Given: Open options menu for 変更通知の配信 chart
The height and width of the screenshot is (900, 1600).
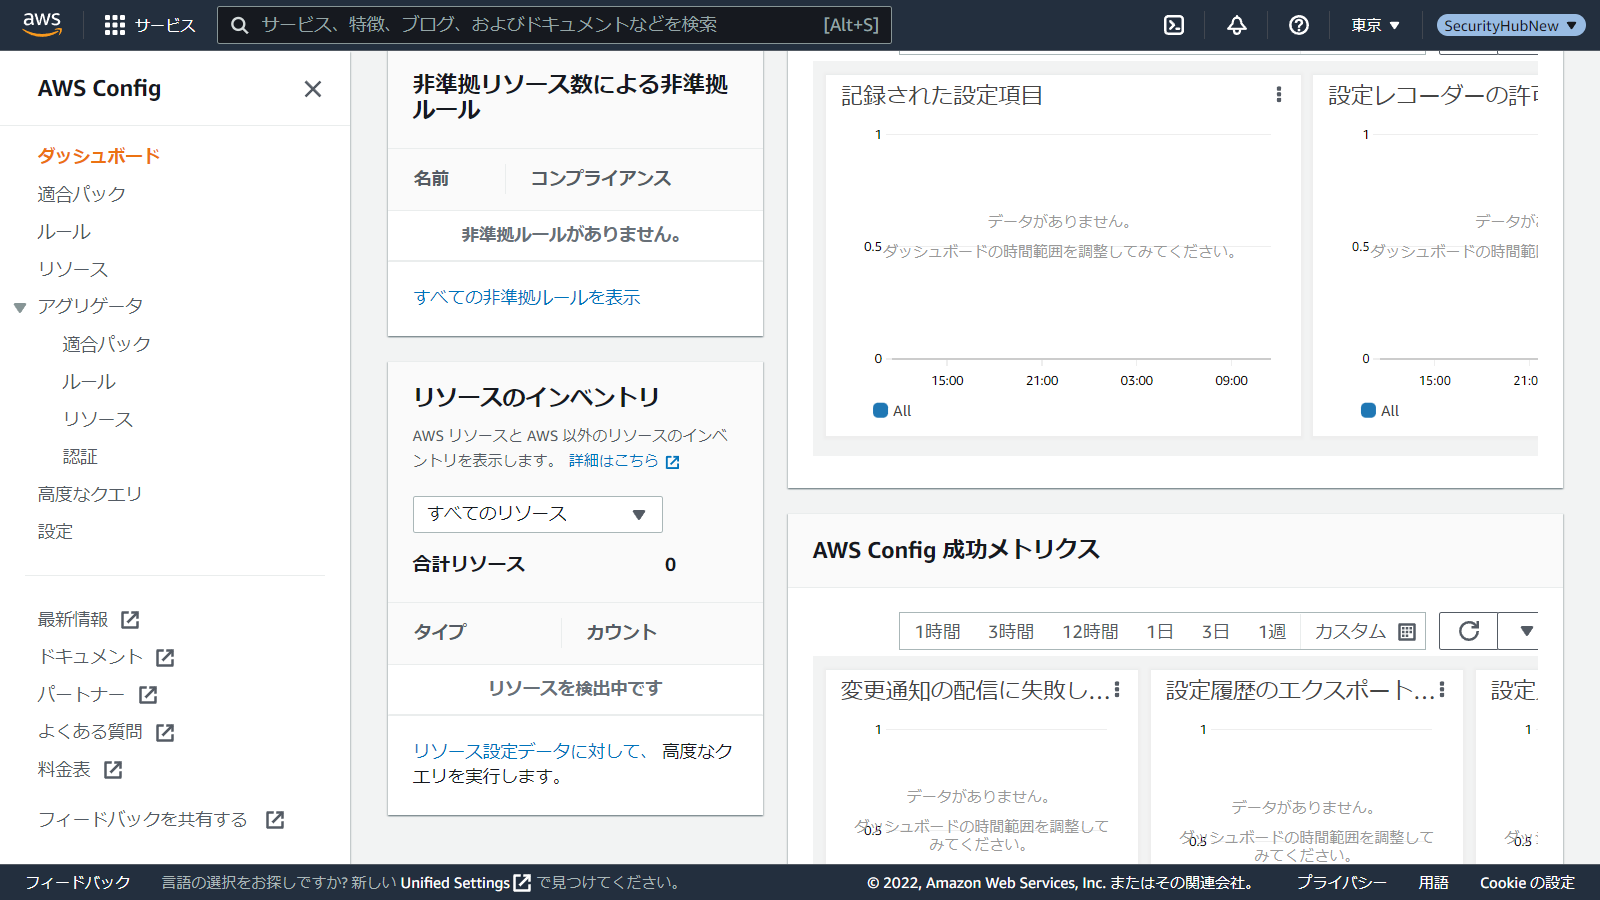Looking at the screenshot, I should coord(1117,690).
